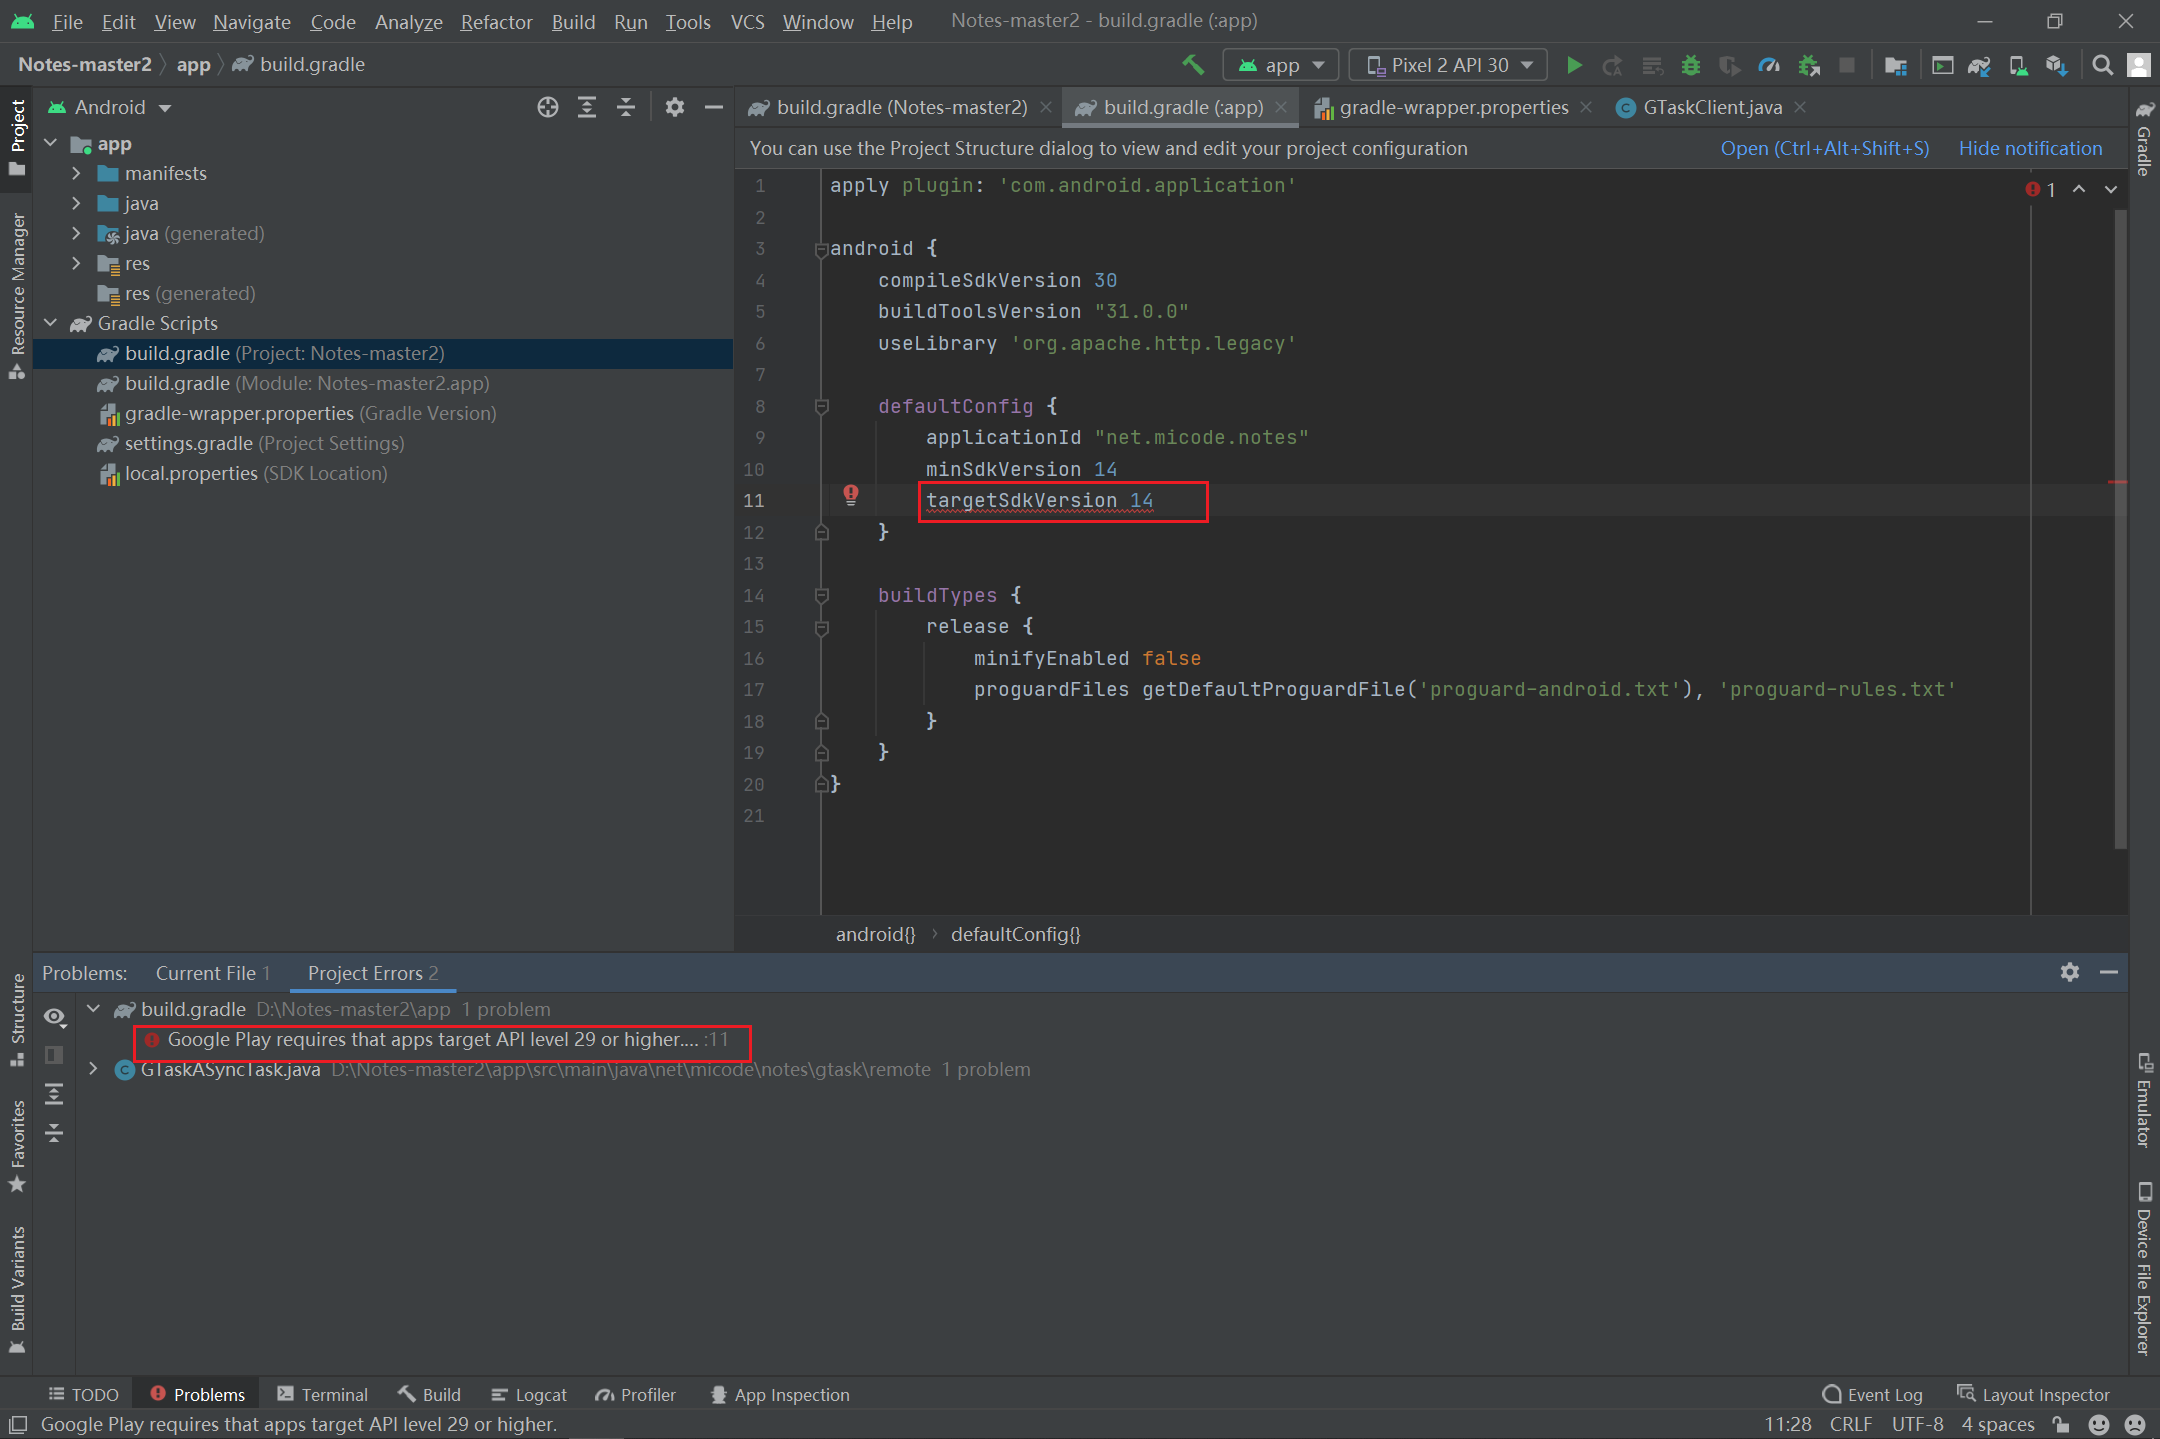Toggle the eye view-options icon in Problems
This screenshot has height=1439, width=2160.
coord(54,1017)
